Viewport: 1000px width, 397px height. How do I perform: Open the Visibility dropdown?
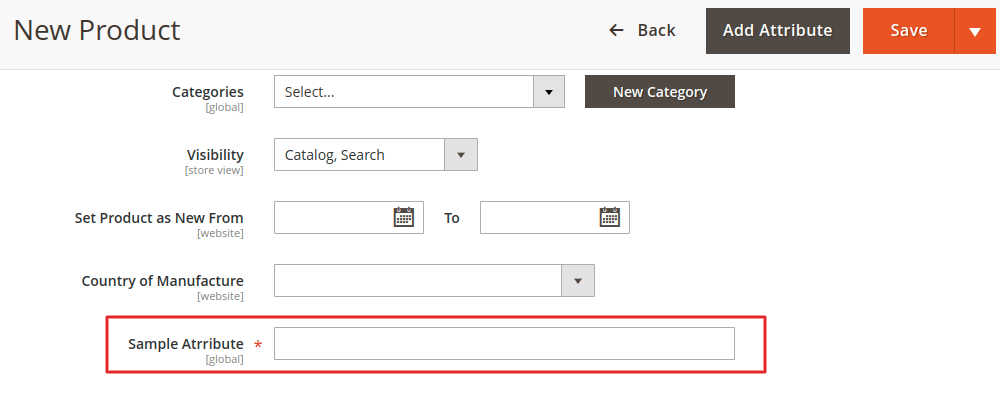(x=376, y=154)
